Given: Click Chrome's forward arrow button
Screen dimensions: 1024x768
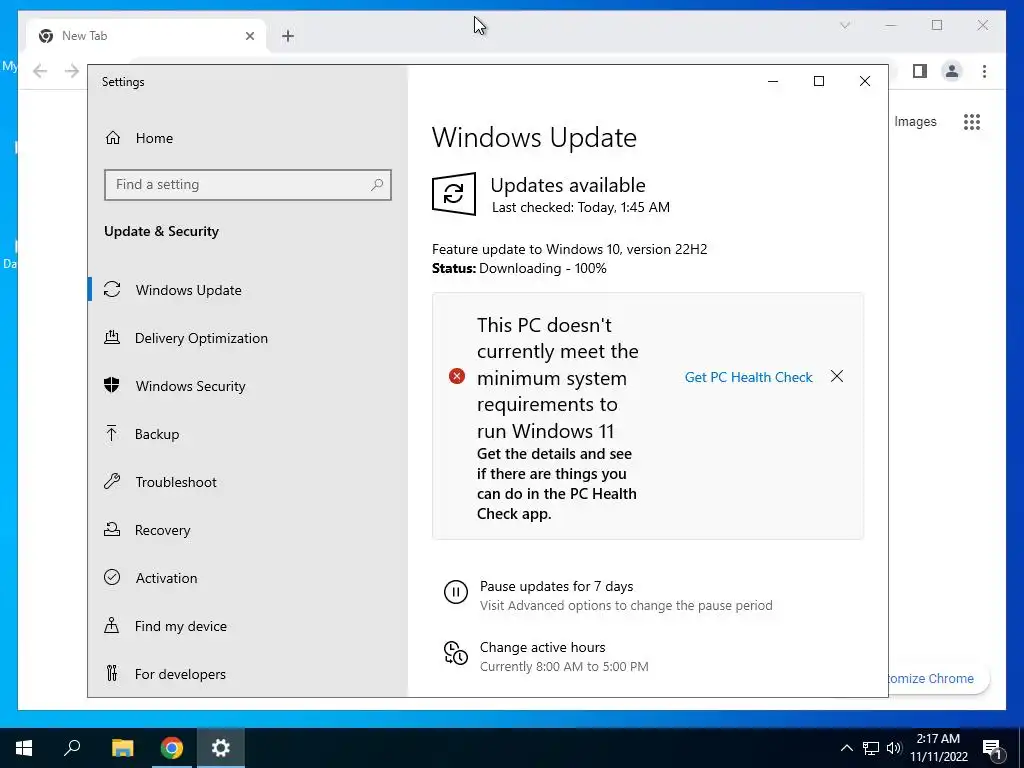Looking at the screenshot, I should (x=72, y=71).
